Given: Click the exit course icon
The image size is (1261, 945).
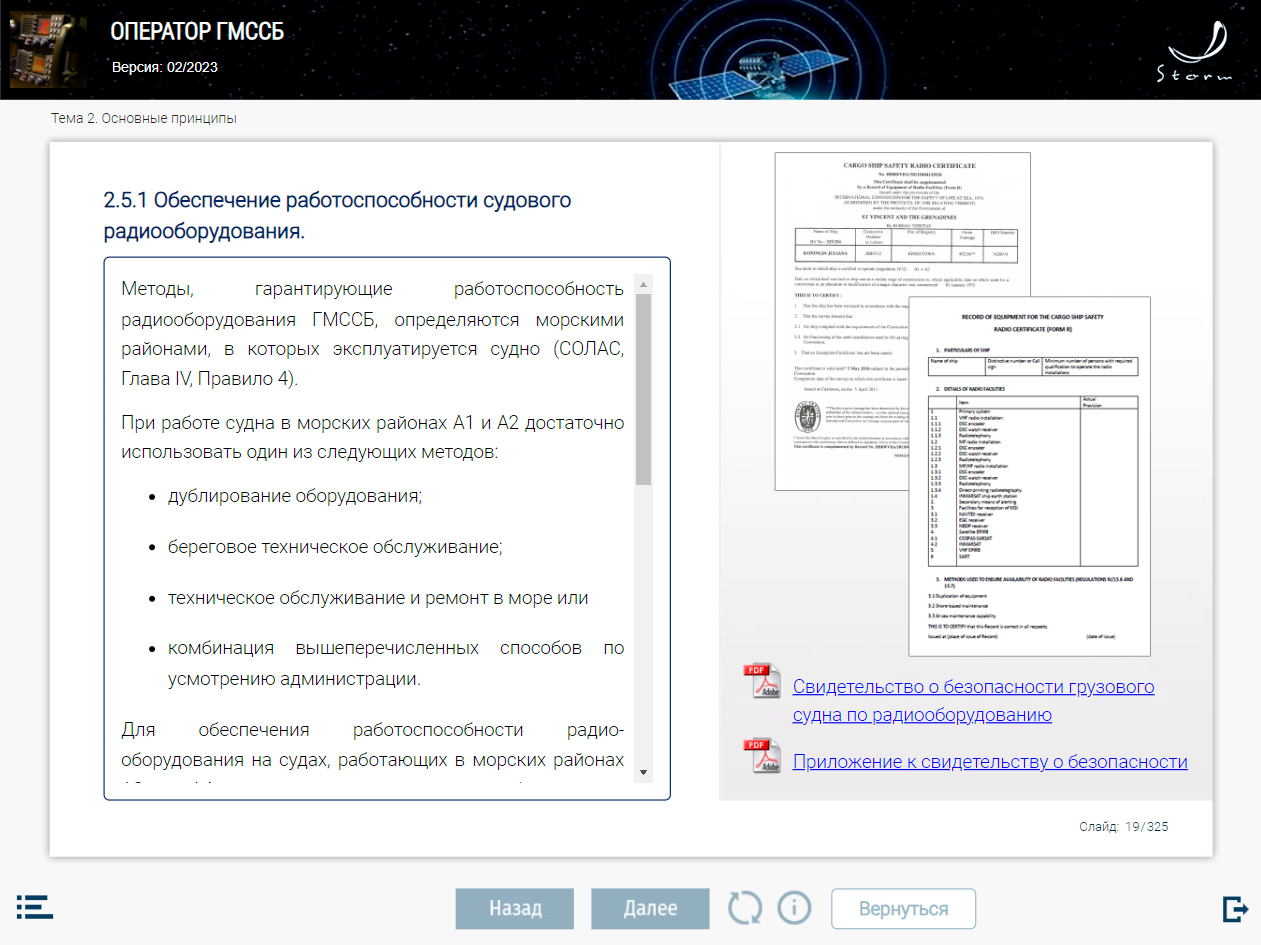Looking at the screenshot, I should click(1235, 909).
